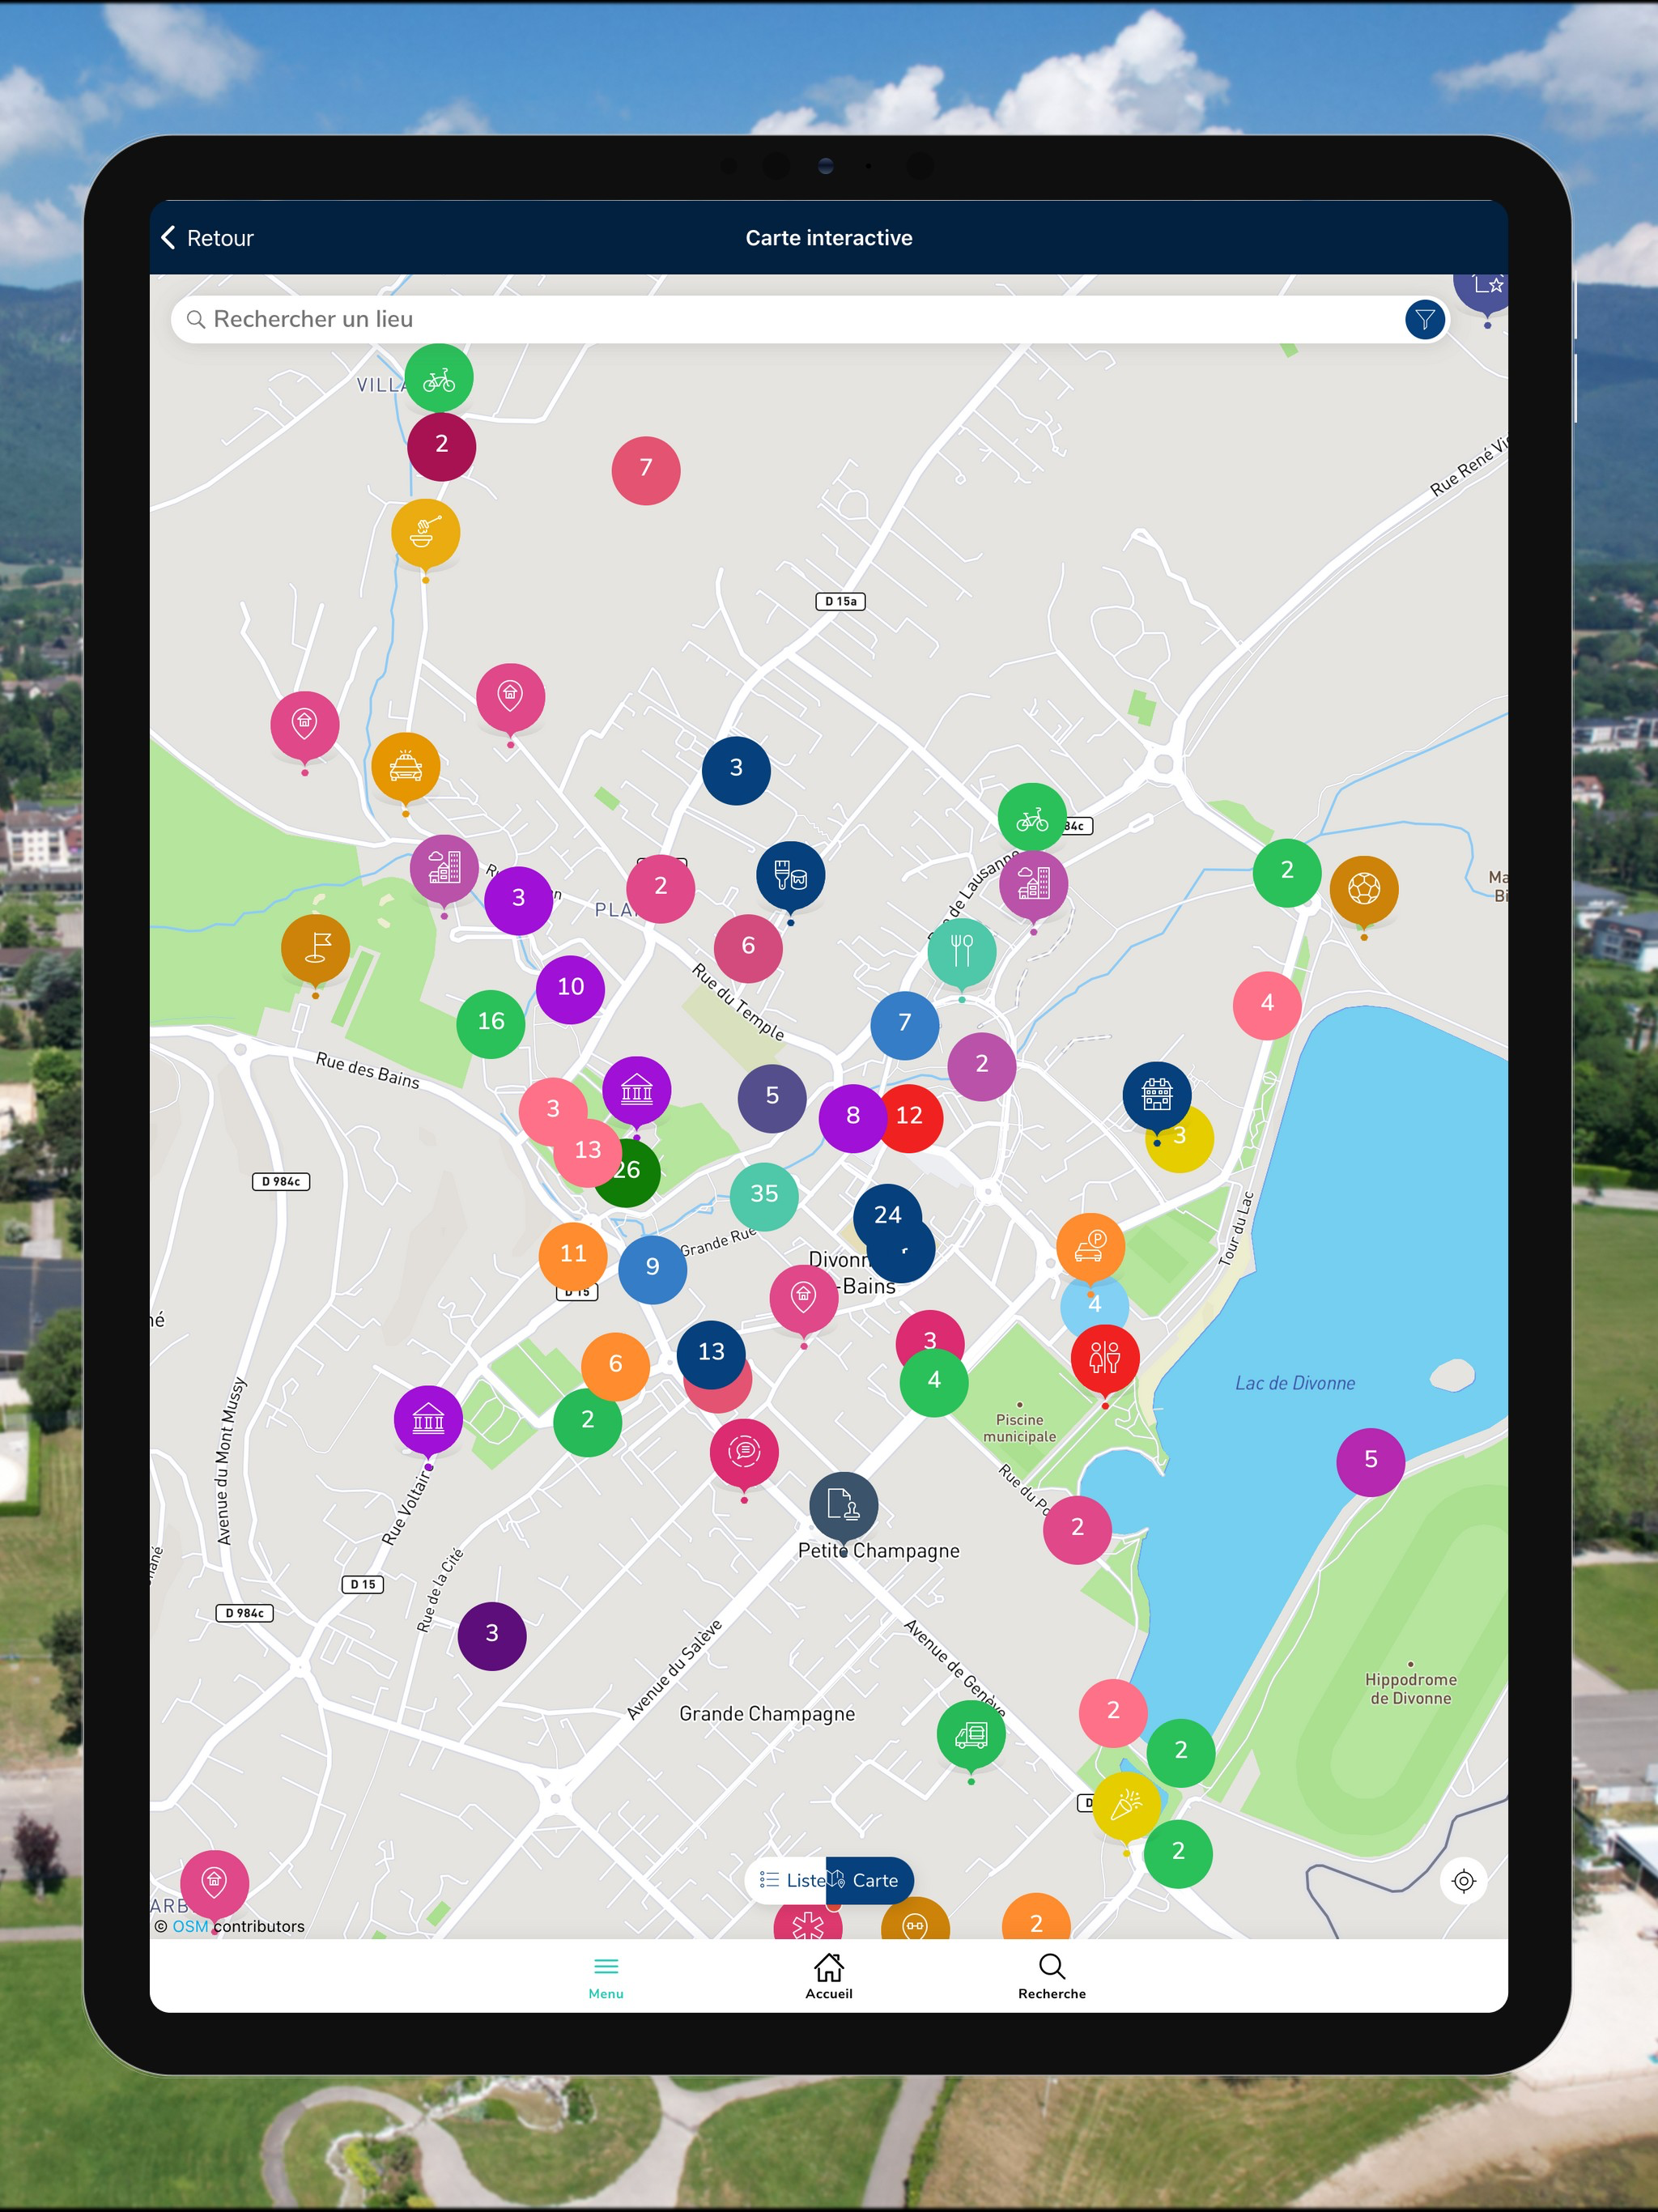Expand the pink cluster of 4 near the lake
This screenshot has height=2212, width=1658.
pos(1267,1005)
